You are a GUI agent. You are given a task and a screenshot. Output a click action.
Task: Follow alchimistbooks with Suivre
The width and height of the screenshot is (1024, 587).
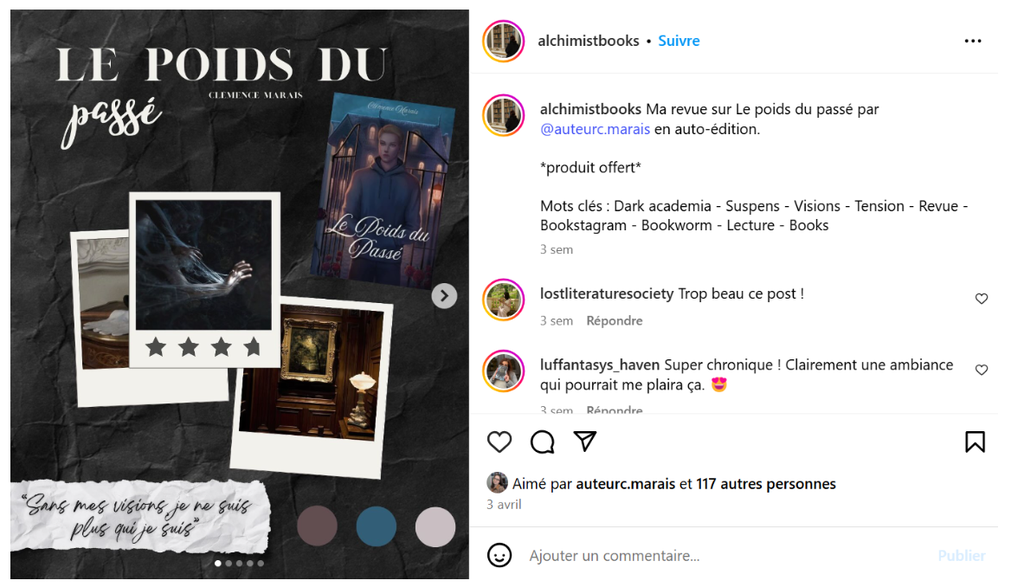(x=679, y=40)
